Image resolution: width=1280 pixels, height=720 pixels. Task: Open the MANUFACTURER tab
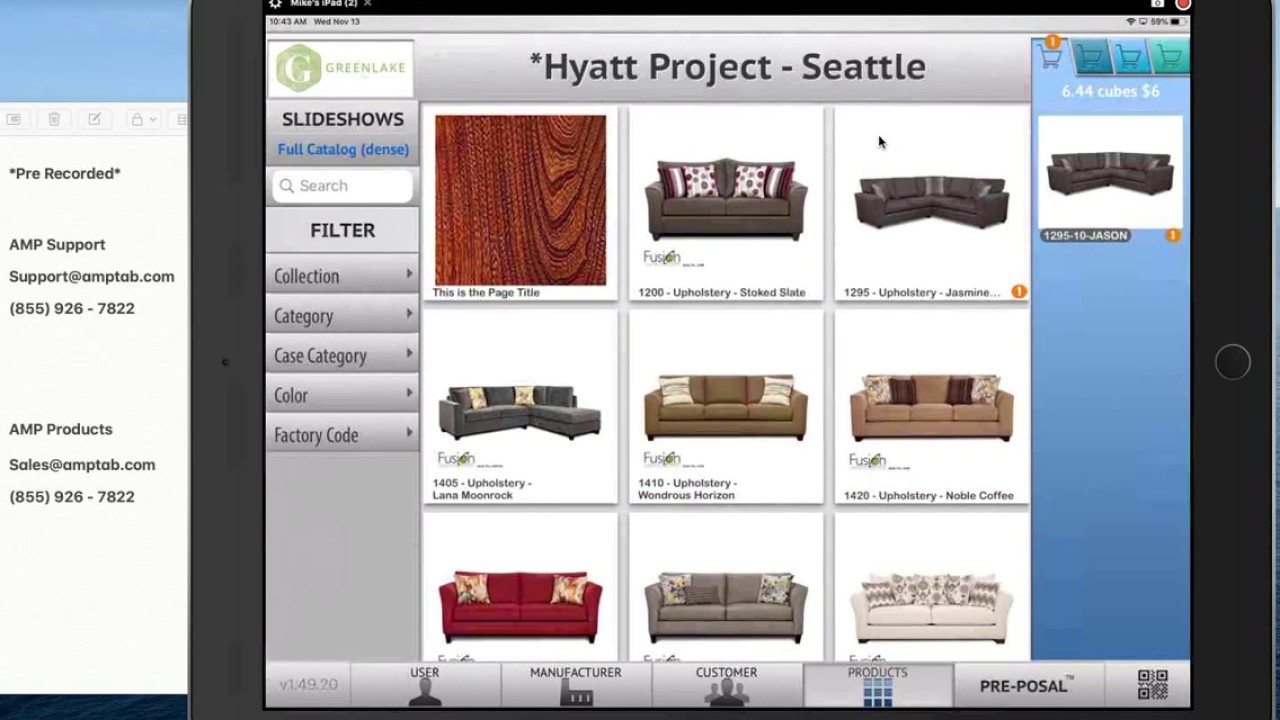[x=576, y=685]
